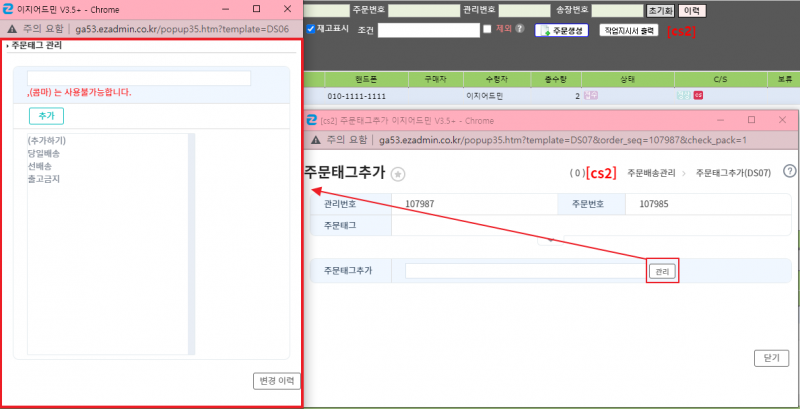This screenshot has height=409, width=800.
Task: Click the favorite star icon beside 주문태그추가
Action: point(398,174)
